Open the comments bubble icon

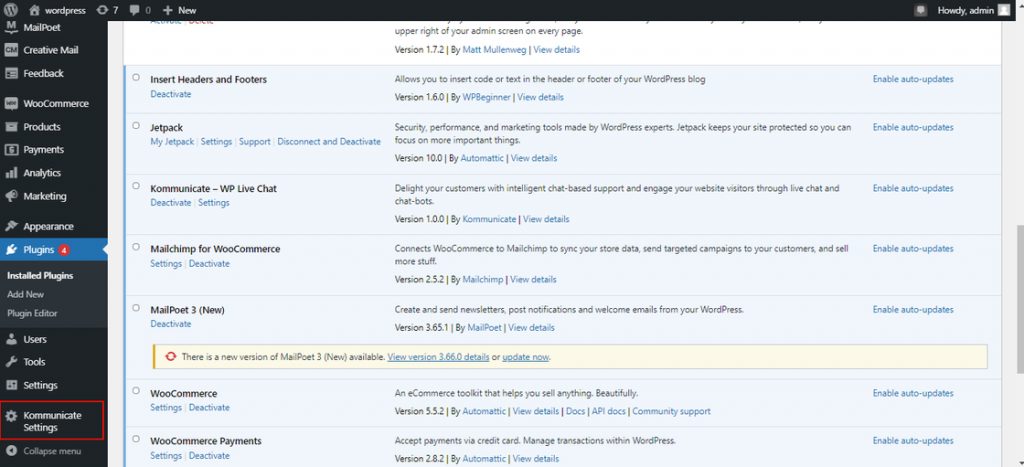(x=134, y=10)
